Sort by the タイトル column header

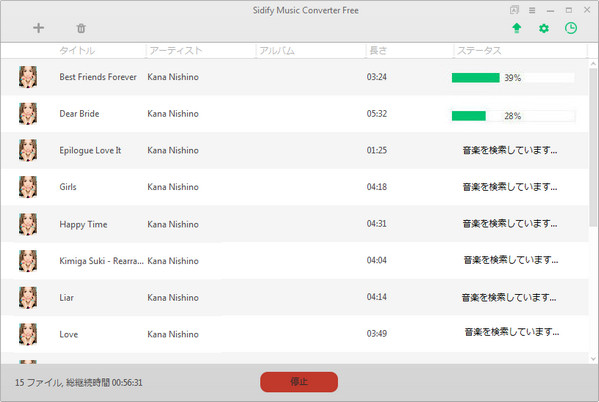pos(77,50)
